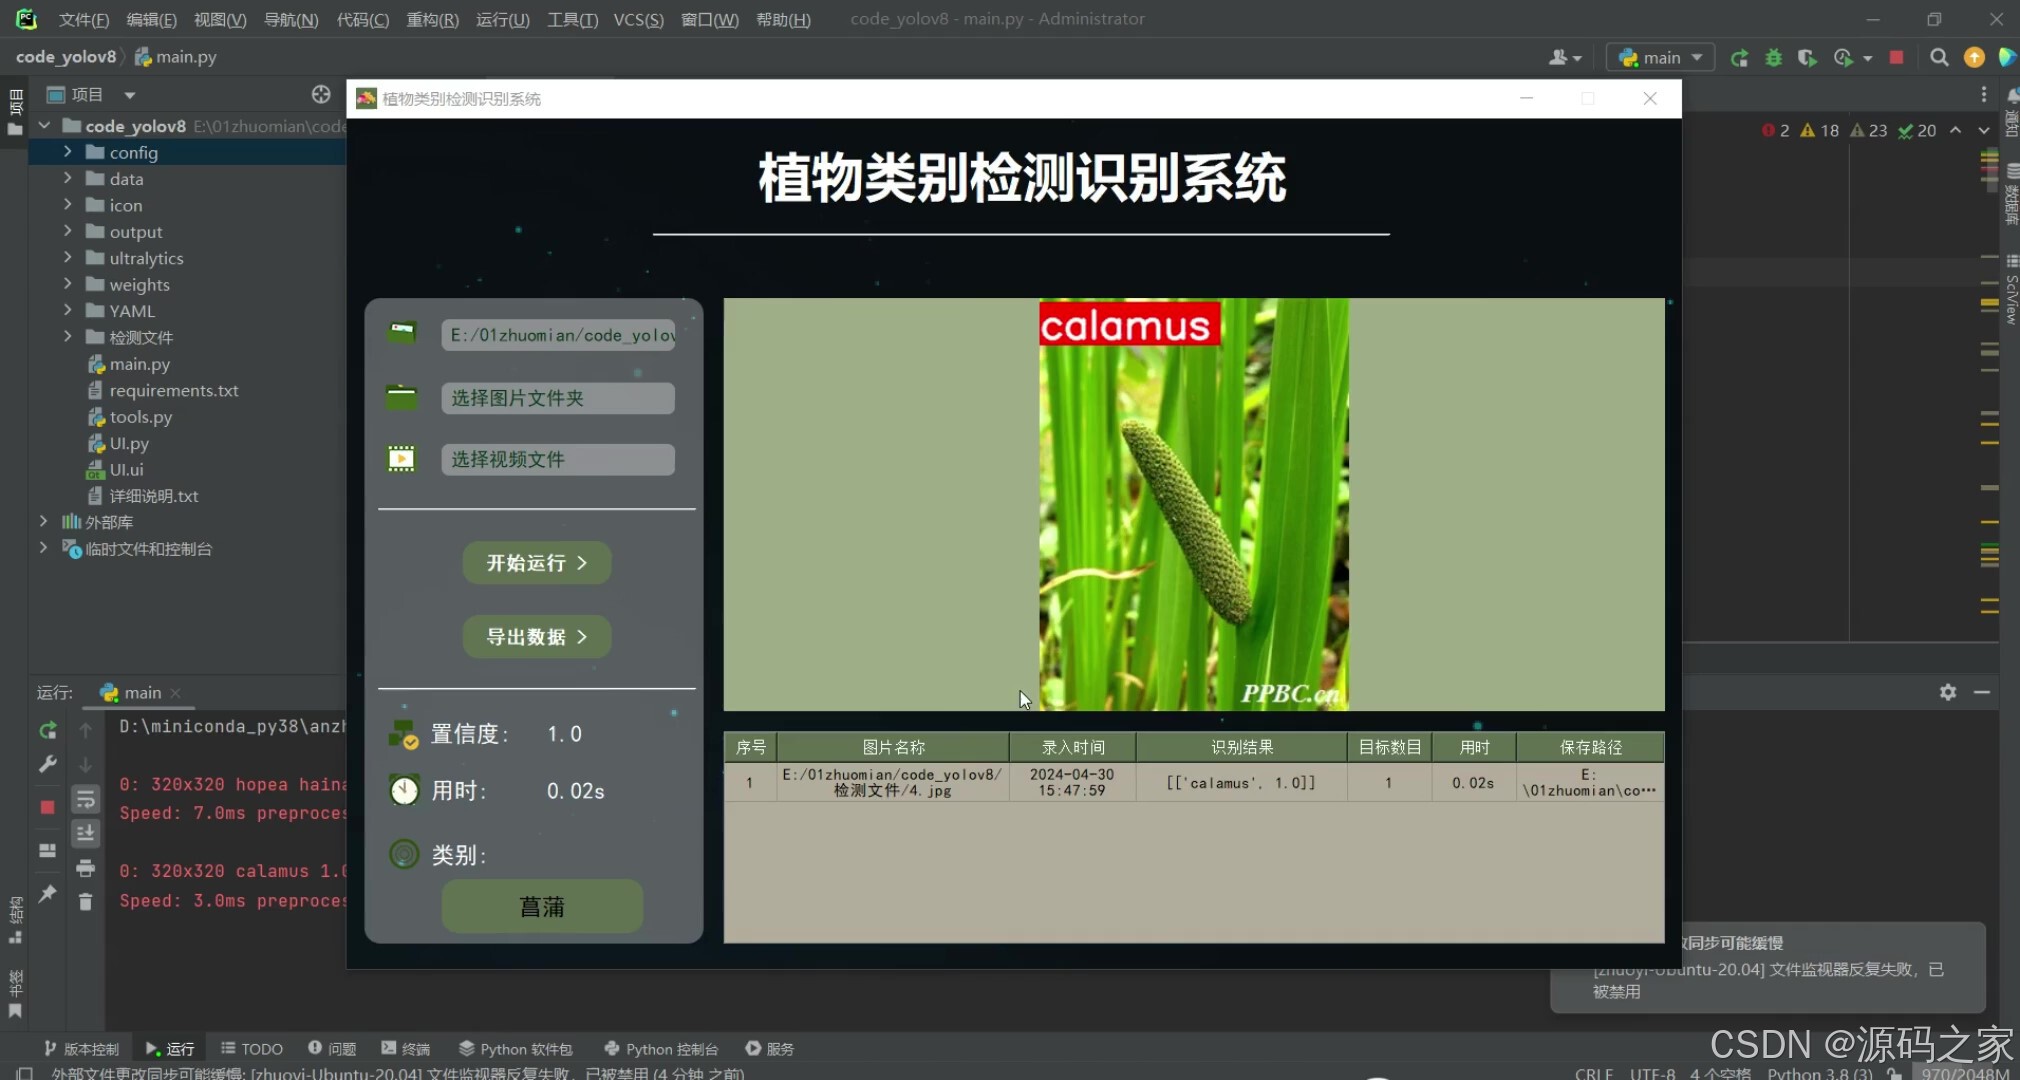Screen dimensions: 2020x1080
Task: Stop execution via the red square icon
Action: (x=1896, y=58)
